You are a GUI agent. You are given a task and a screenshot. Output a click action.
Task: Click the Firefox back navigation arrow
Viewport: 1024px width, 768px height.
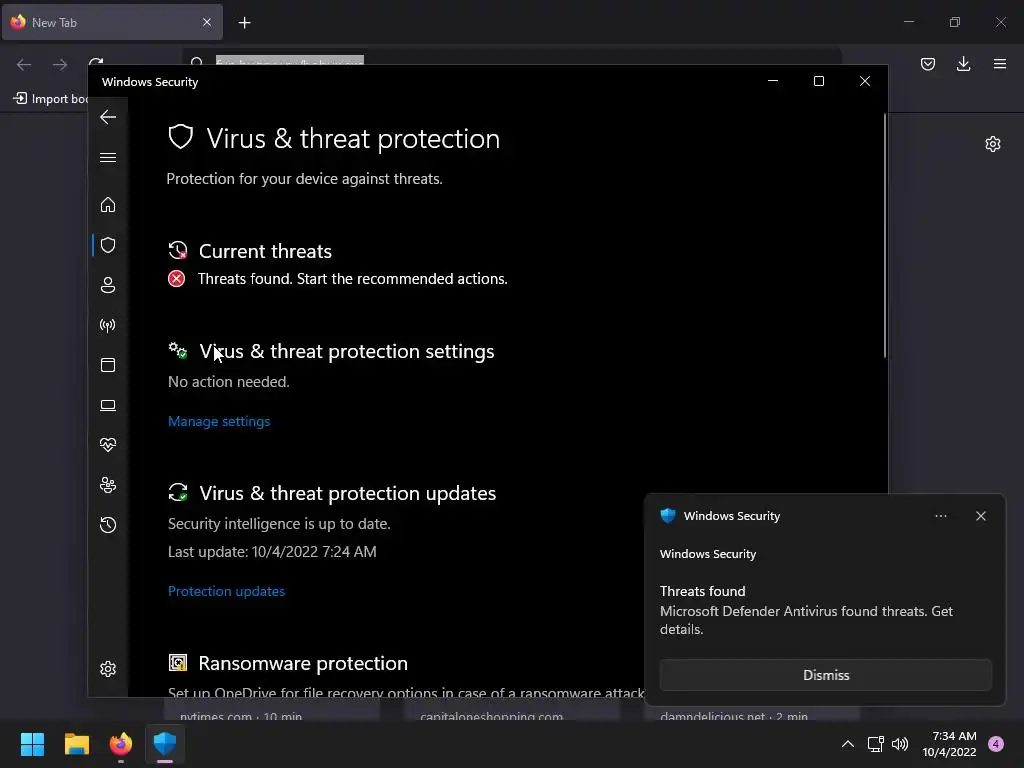tap(24, 64)
